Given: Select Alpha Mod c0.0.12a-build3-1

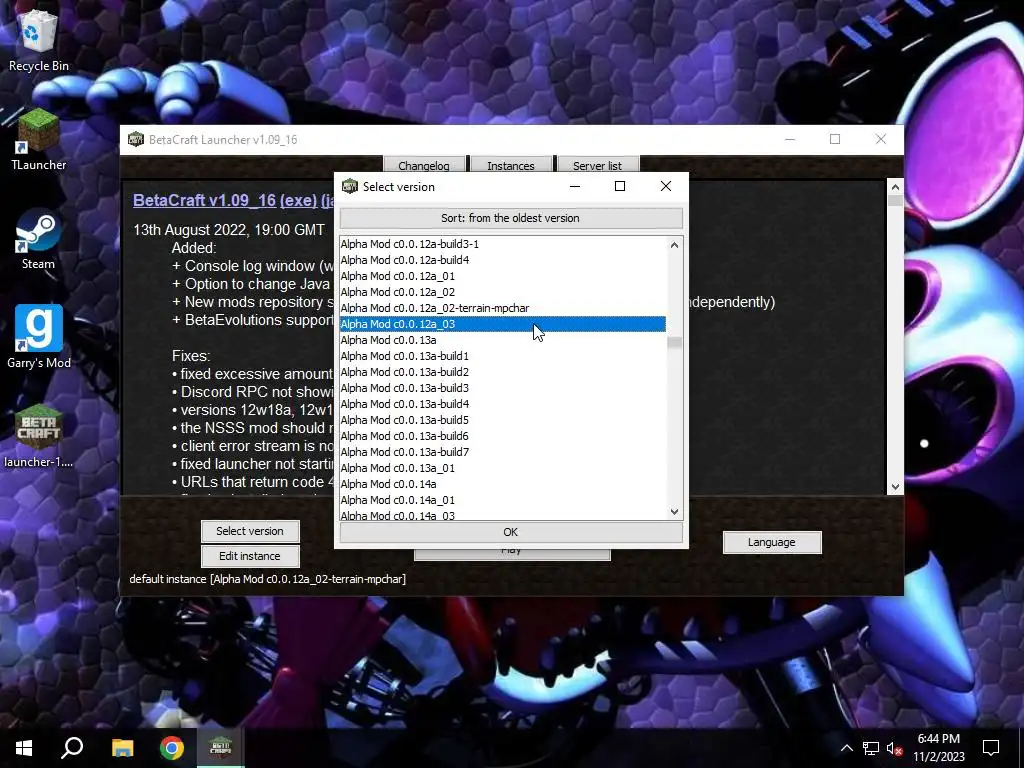Looking at the screenshot, I should click(502, 244).
